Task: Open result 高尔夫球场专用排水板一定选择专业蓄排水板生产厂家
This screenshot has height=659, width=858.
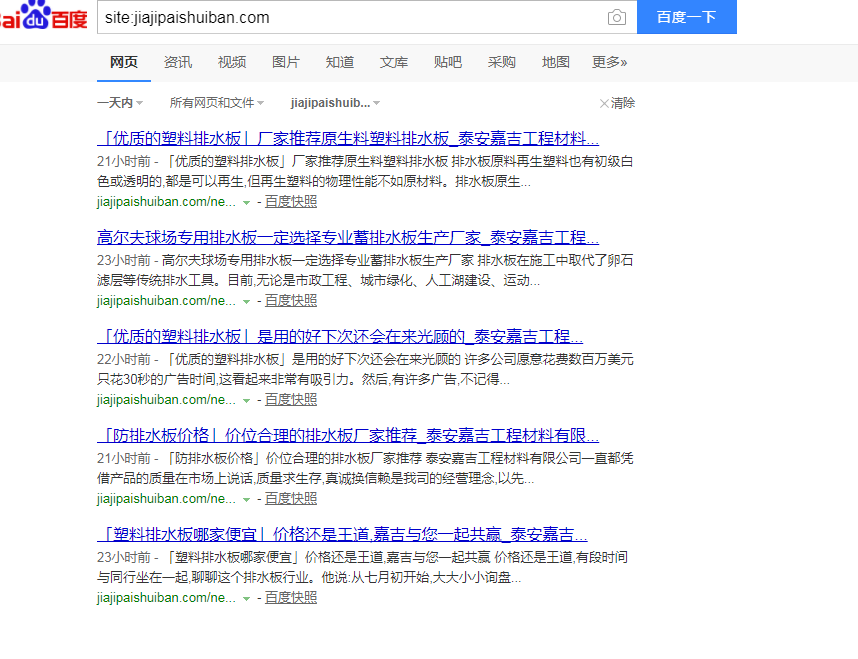Action: tap(348, 237)
